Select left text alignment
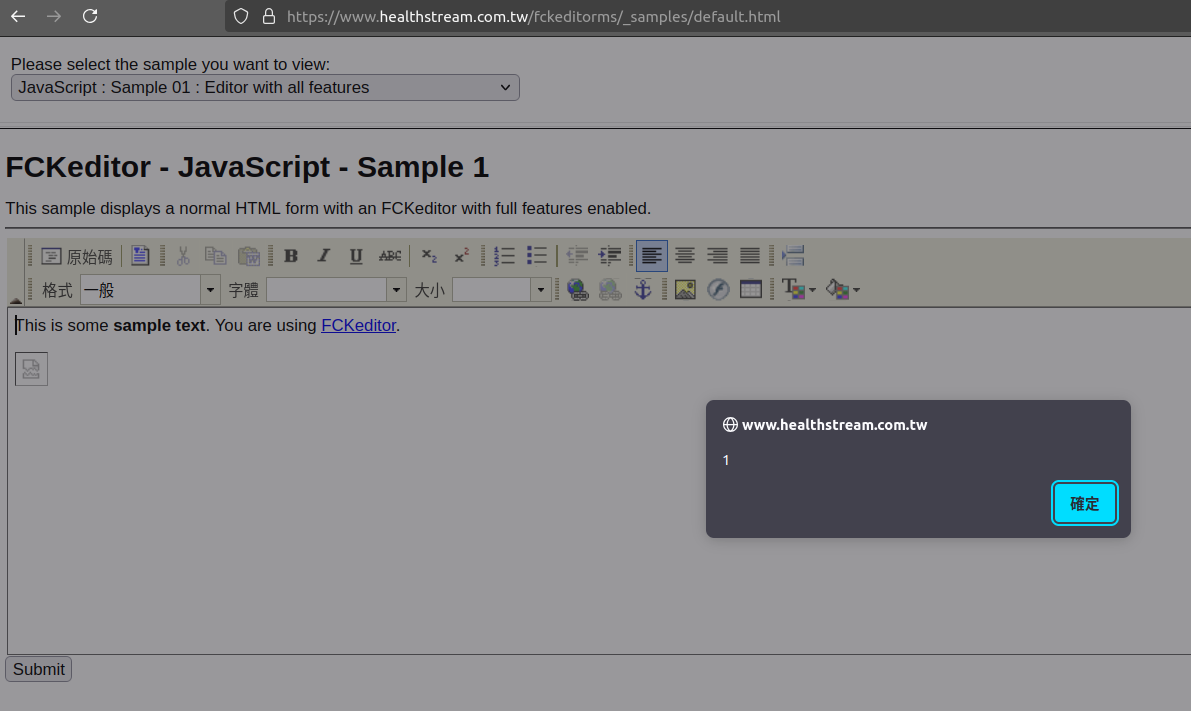Image resolution: width=1191 pixels, height=711 pixels. [x=652, y=256]
